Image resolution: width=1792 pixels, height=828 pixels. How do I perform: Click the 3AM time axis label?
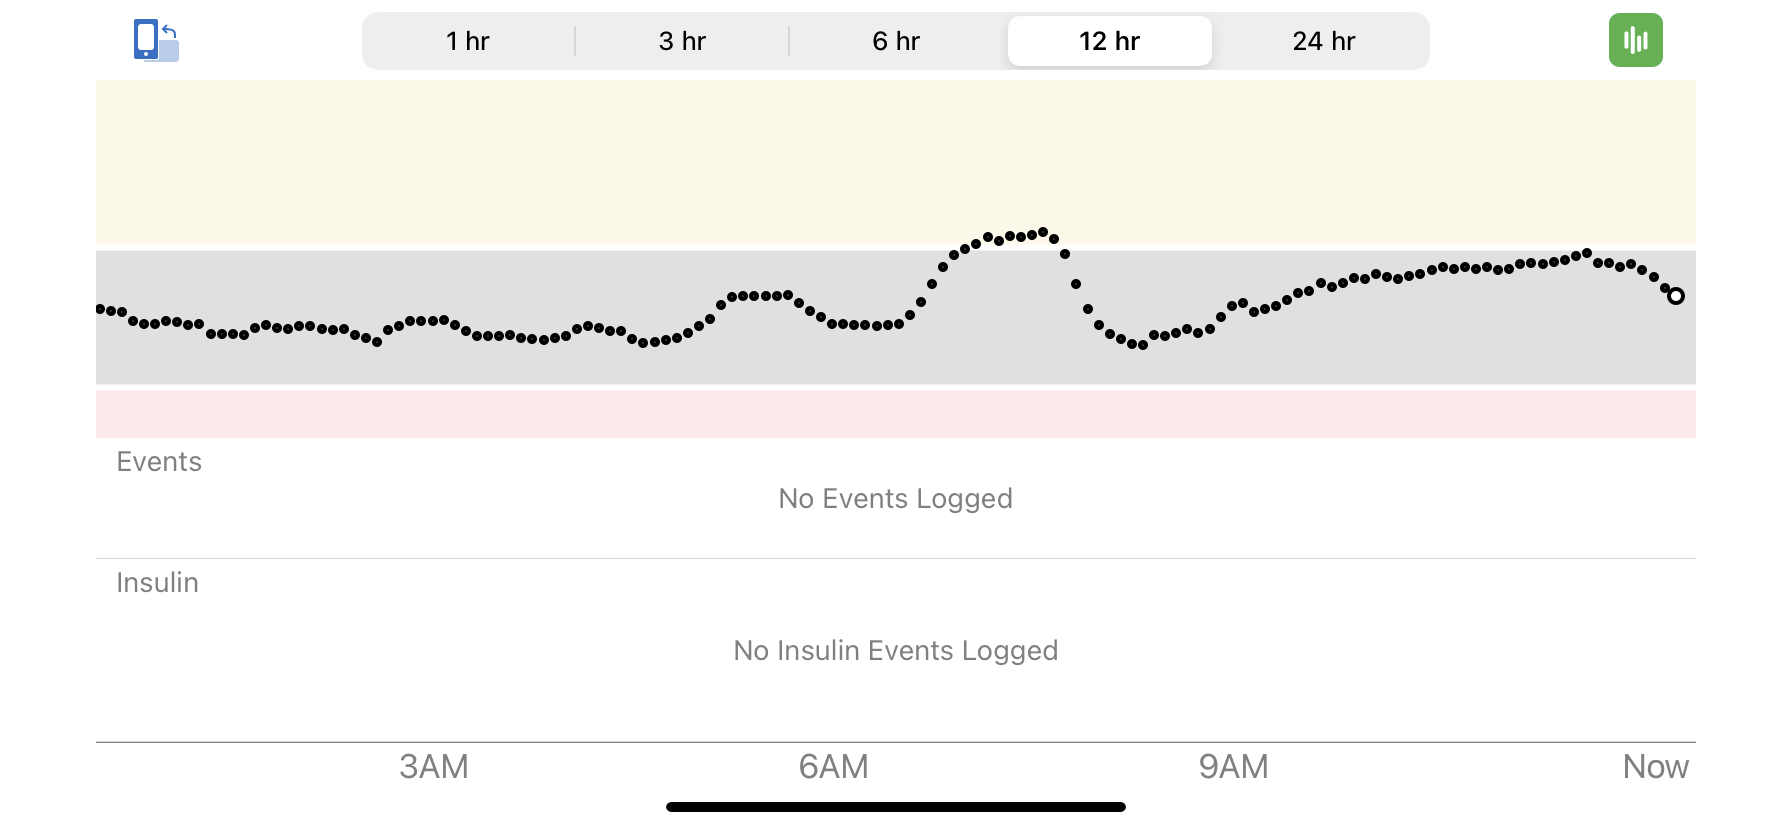click(x=434, y=767)
